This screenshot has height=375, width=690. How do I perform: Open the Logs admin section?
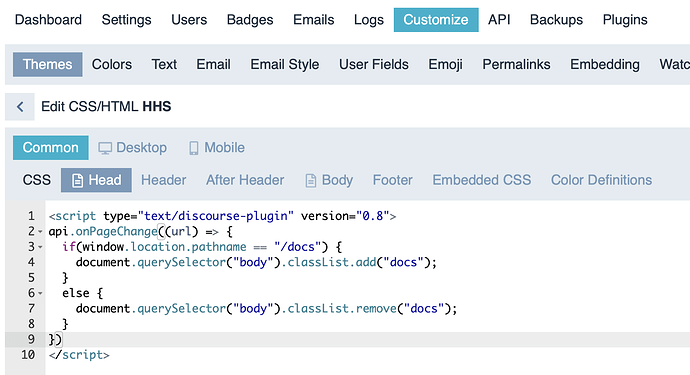(369, 20)
